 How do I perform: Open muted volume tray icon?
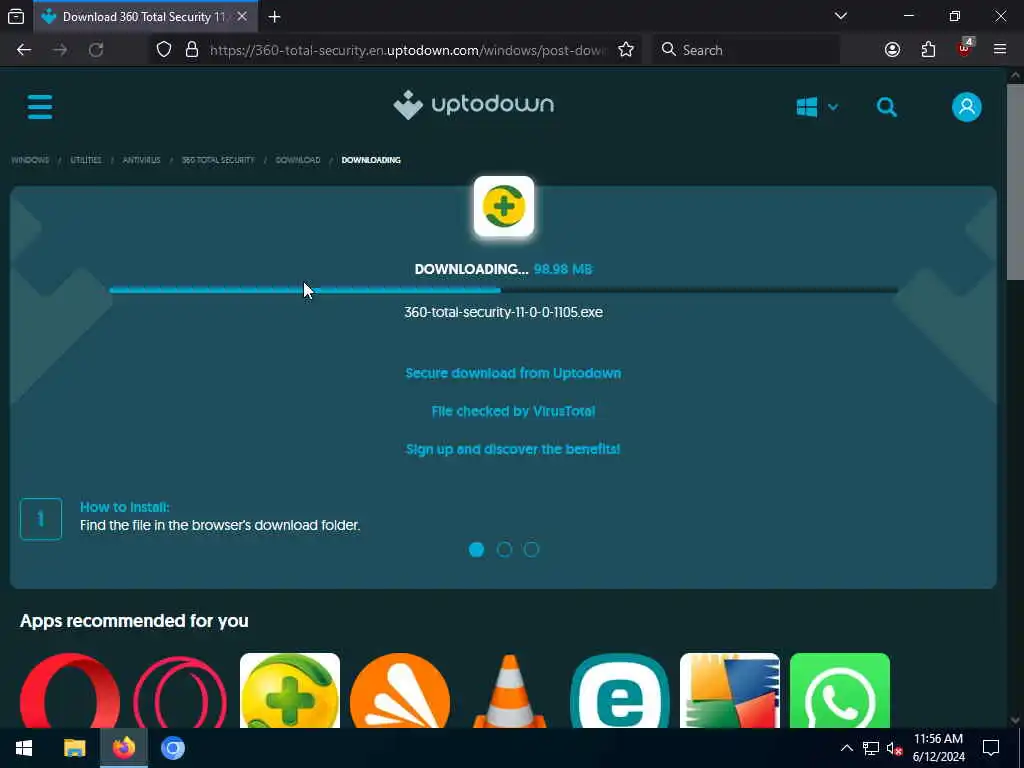895,748
